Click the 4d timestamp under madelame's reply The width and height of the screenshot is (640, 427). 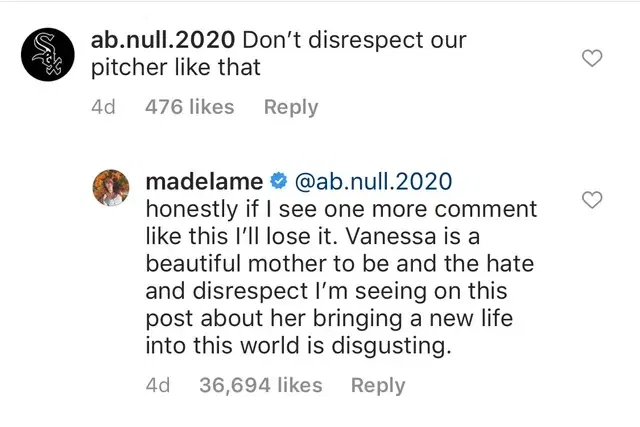point(158,385)
